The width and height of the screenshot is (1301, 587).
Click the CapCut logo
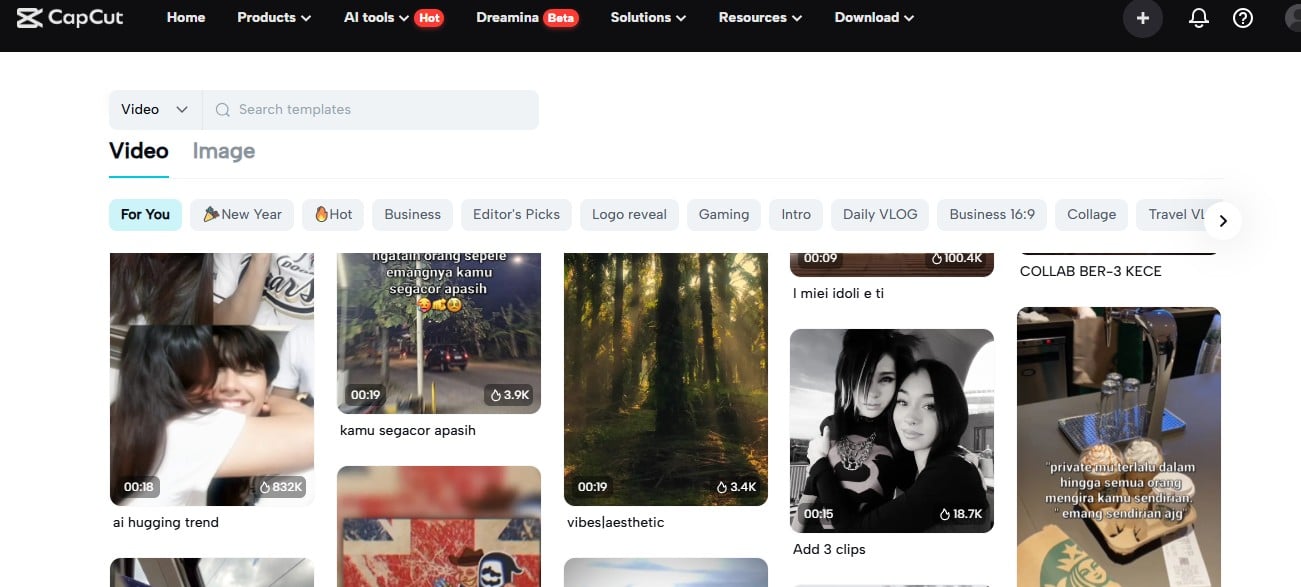tap(69, 17)
